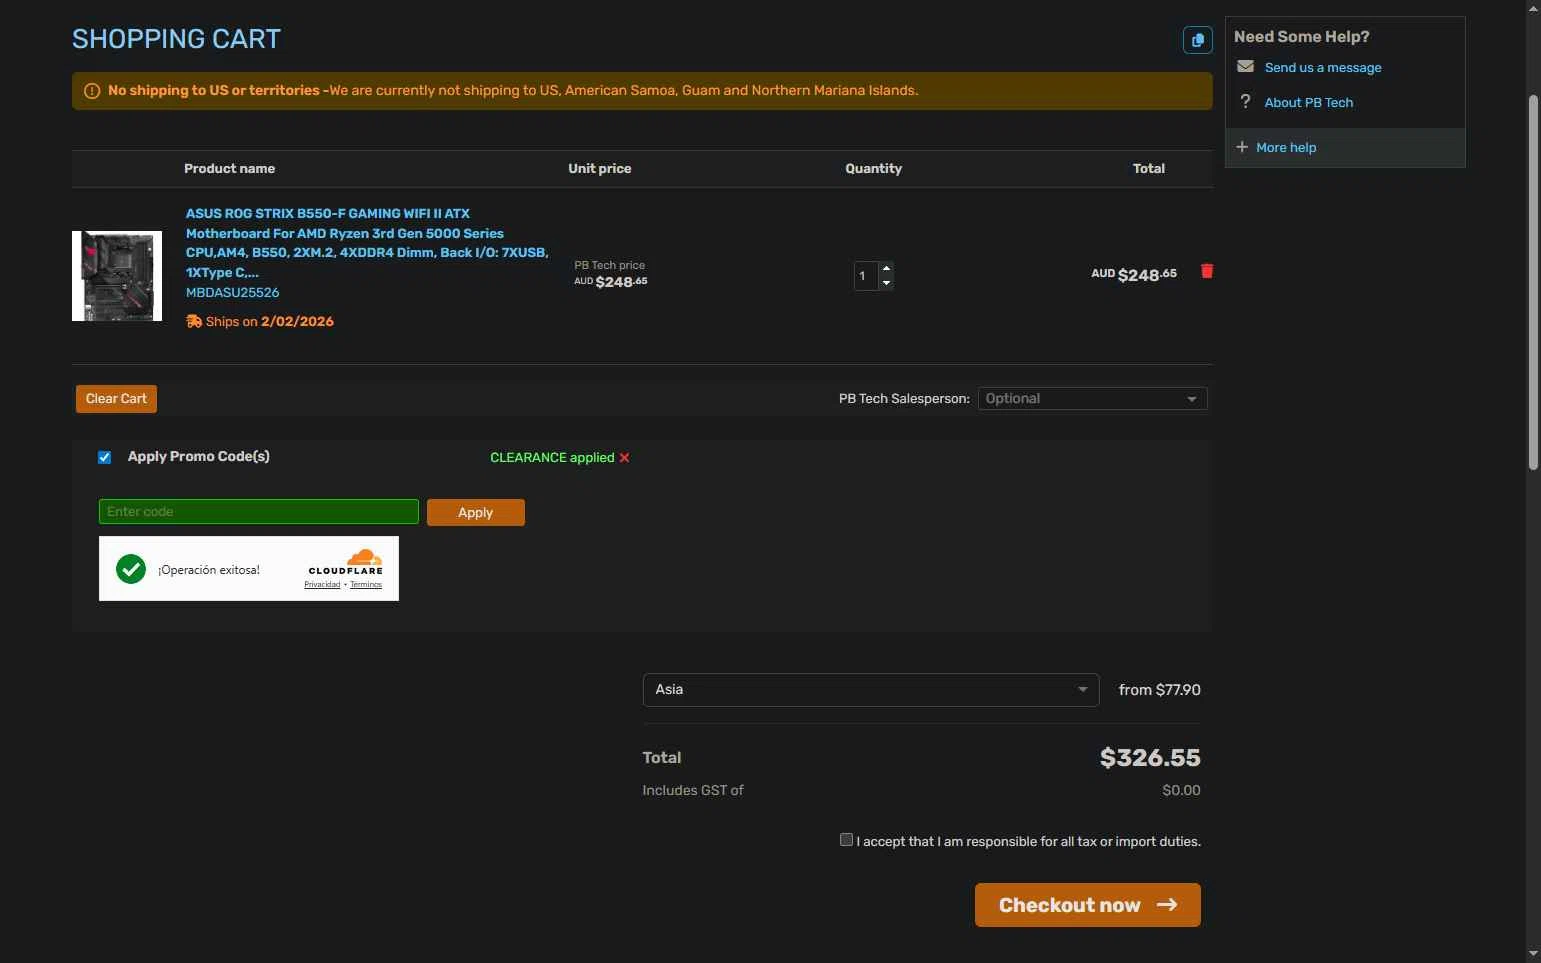
Task: Click the Need Some Help? heading
Action: point(1302,37)
